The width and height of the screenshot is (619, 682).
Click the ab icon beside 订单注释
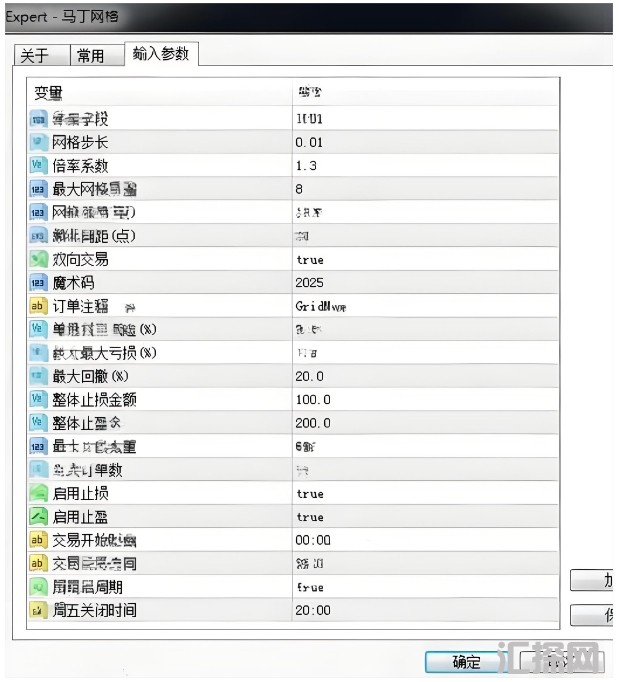[x=39, y=306]
